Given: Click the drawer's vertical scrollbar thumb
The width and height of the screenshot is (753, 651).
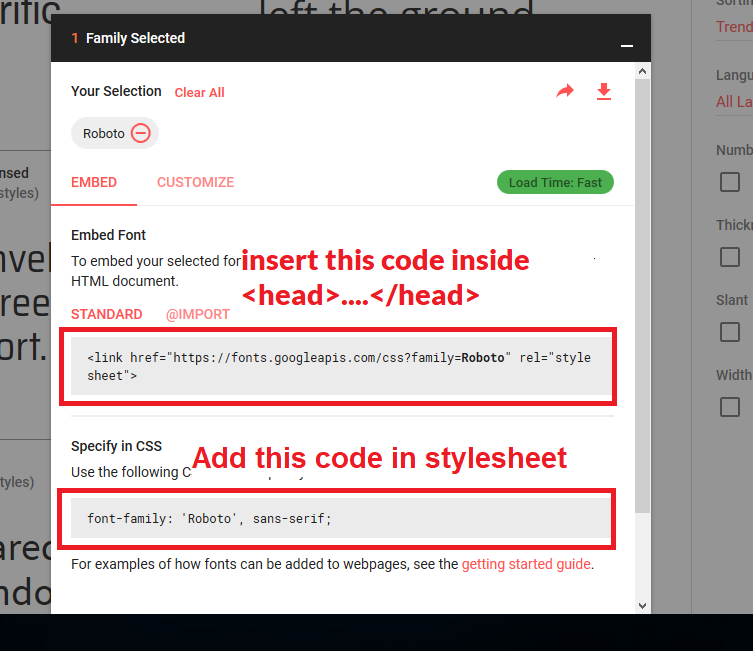Looking at the screenshot, I should click(x=643, y=296).
